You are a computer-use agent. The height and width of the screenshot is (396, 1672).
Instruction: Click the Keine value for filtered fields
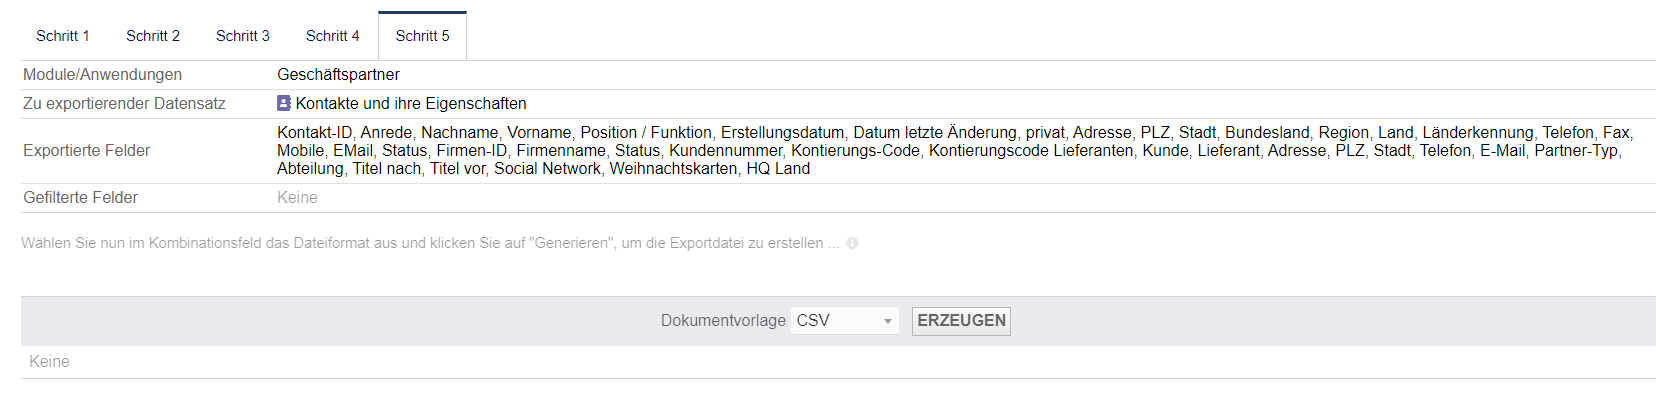tap(297, 198)
